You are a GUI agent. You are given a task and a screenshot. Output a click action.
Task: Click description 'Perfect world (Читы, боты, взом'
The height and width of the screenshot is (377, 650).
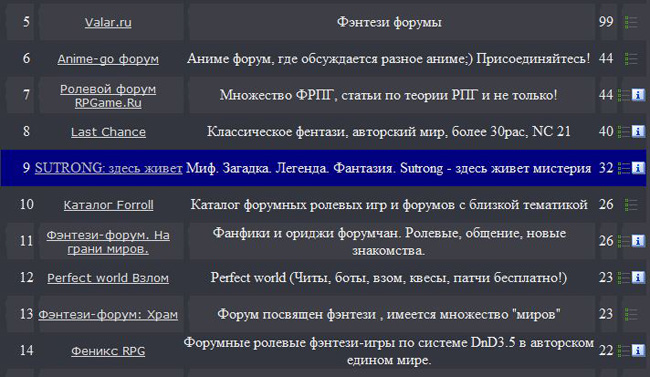pyautogui.click(x=388, y=277)
